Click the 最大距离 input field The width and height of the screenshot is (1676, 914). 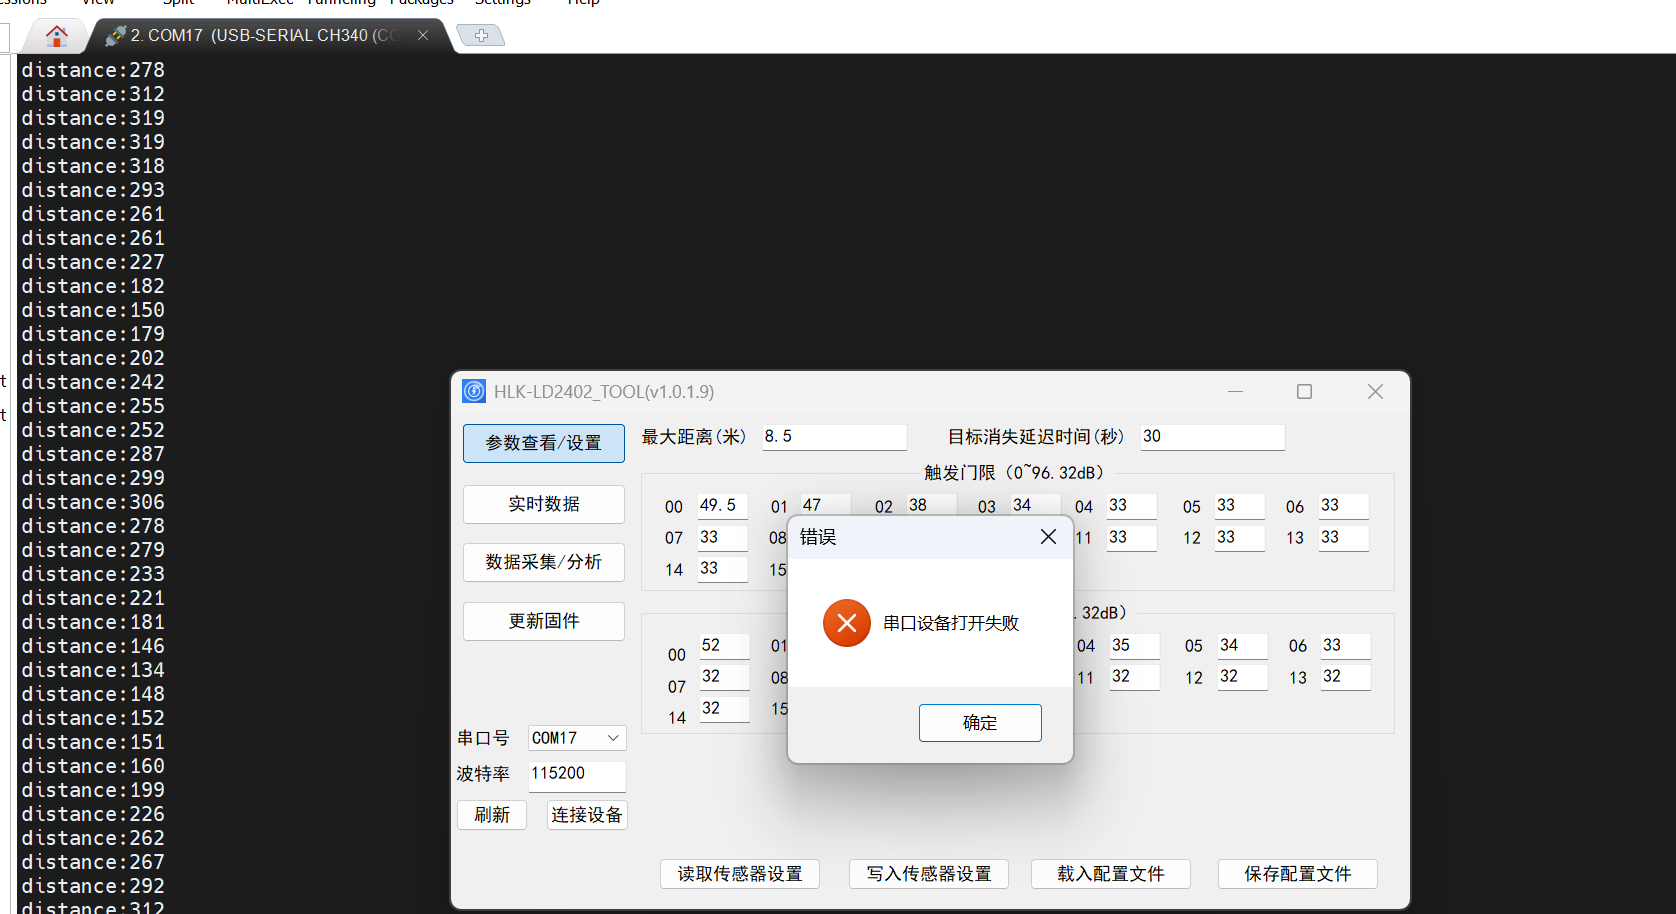point(835,437)
